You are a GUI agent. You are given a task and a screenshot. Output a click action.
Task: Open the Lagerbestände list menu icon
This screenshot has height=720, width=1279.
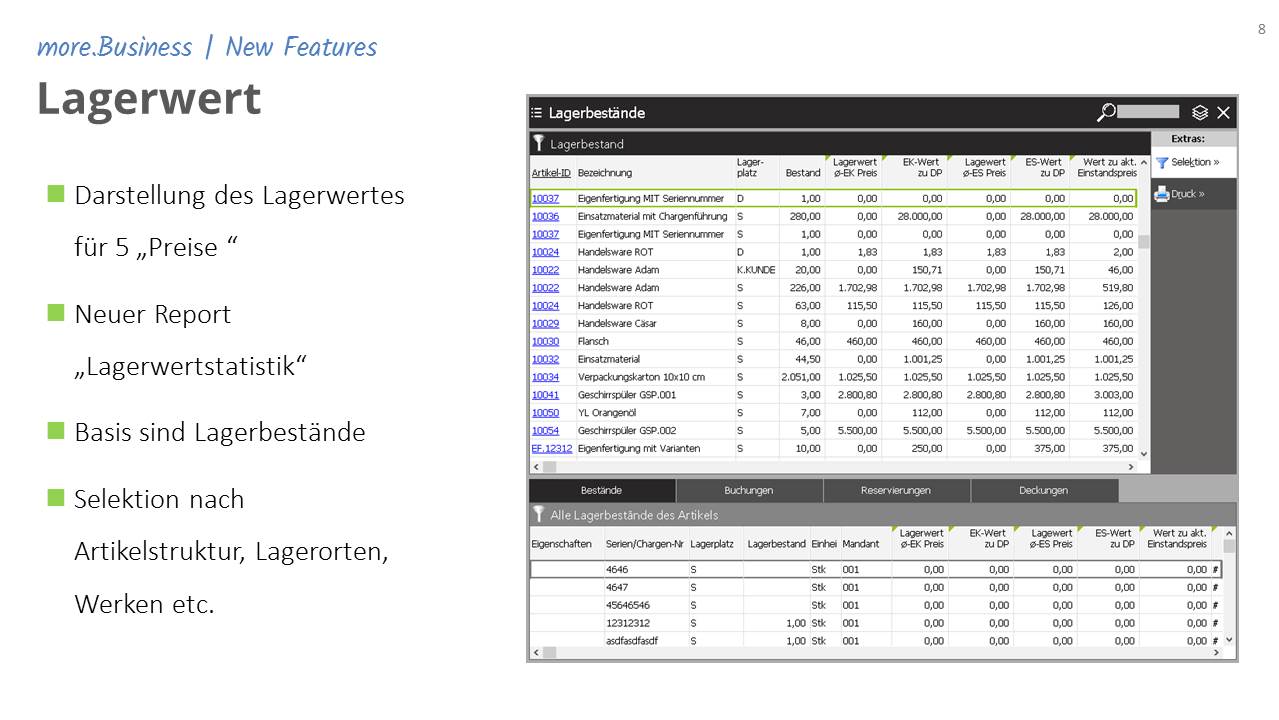pos(537,113)
